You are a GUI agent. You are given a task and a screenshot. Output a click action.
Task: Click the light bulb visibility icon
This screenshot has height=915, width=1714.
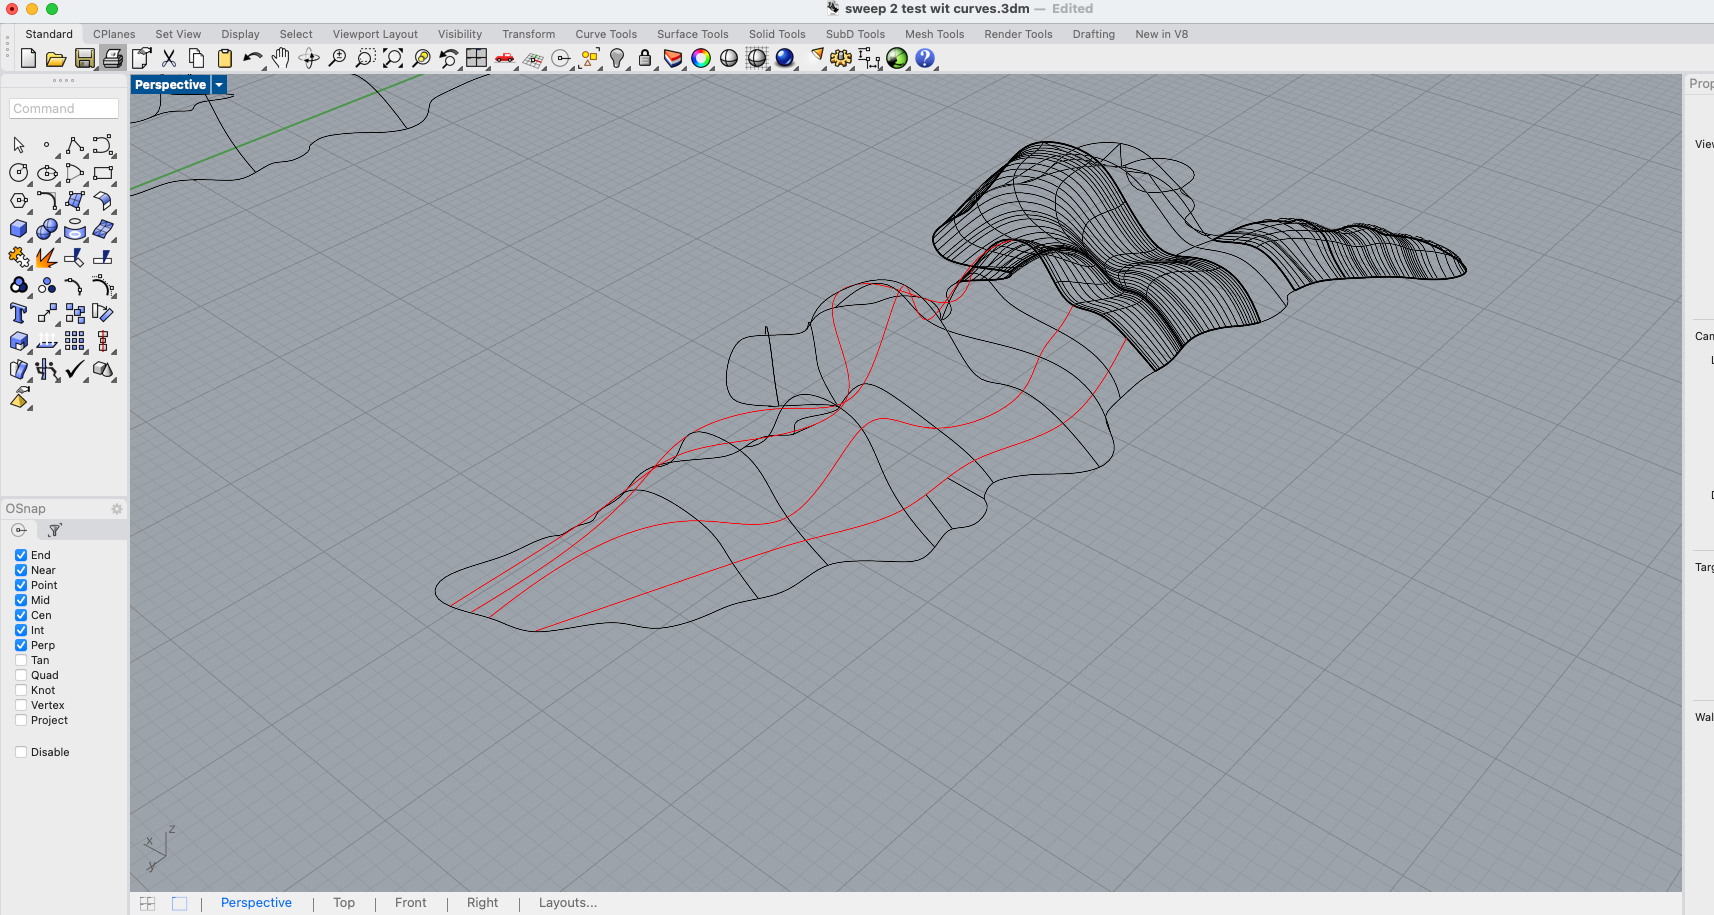click(617, 58)
